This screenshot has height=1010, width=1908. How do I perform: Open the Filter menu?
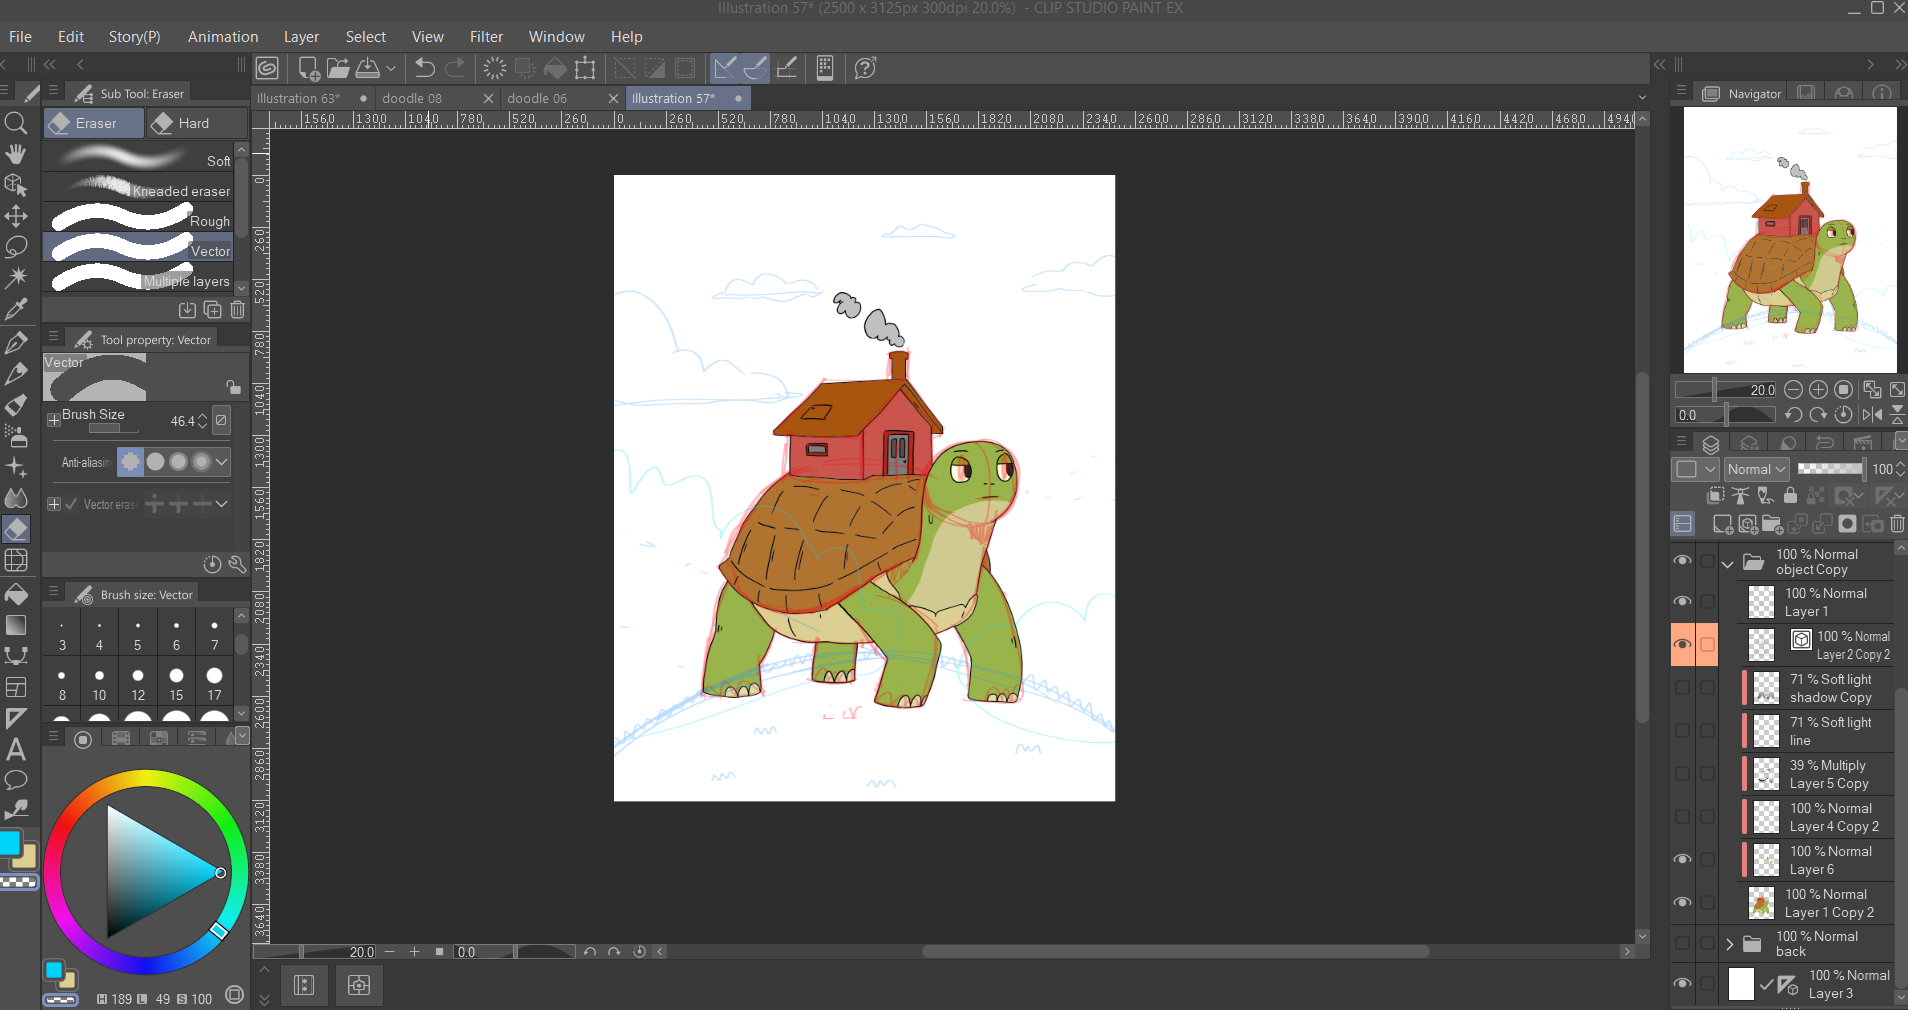486,37
